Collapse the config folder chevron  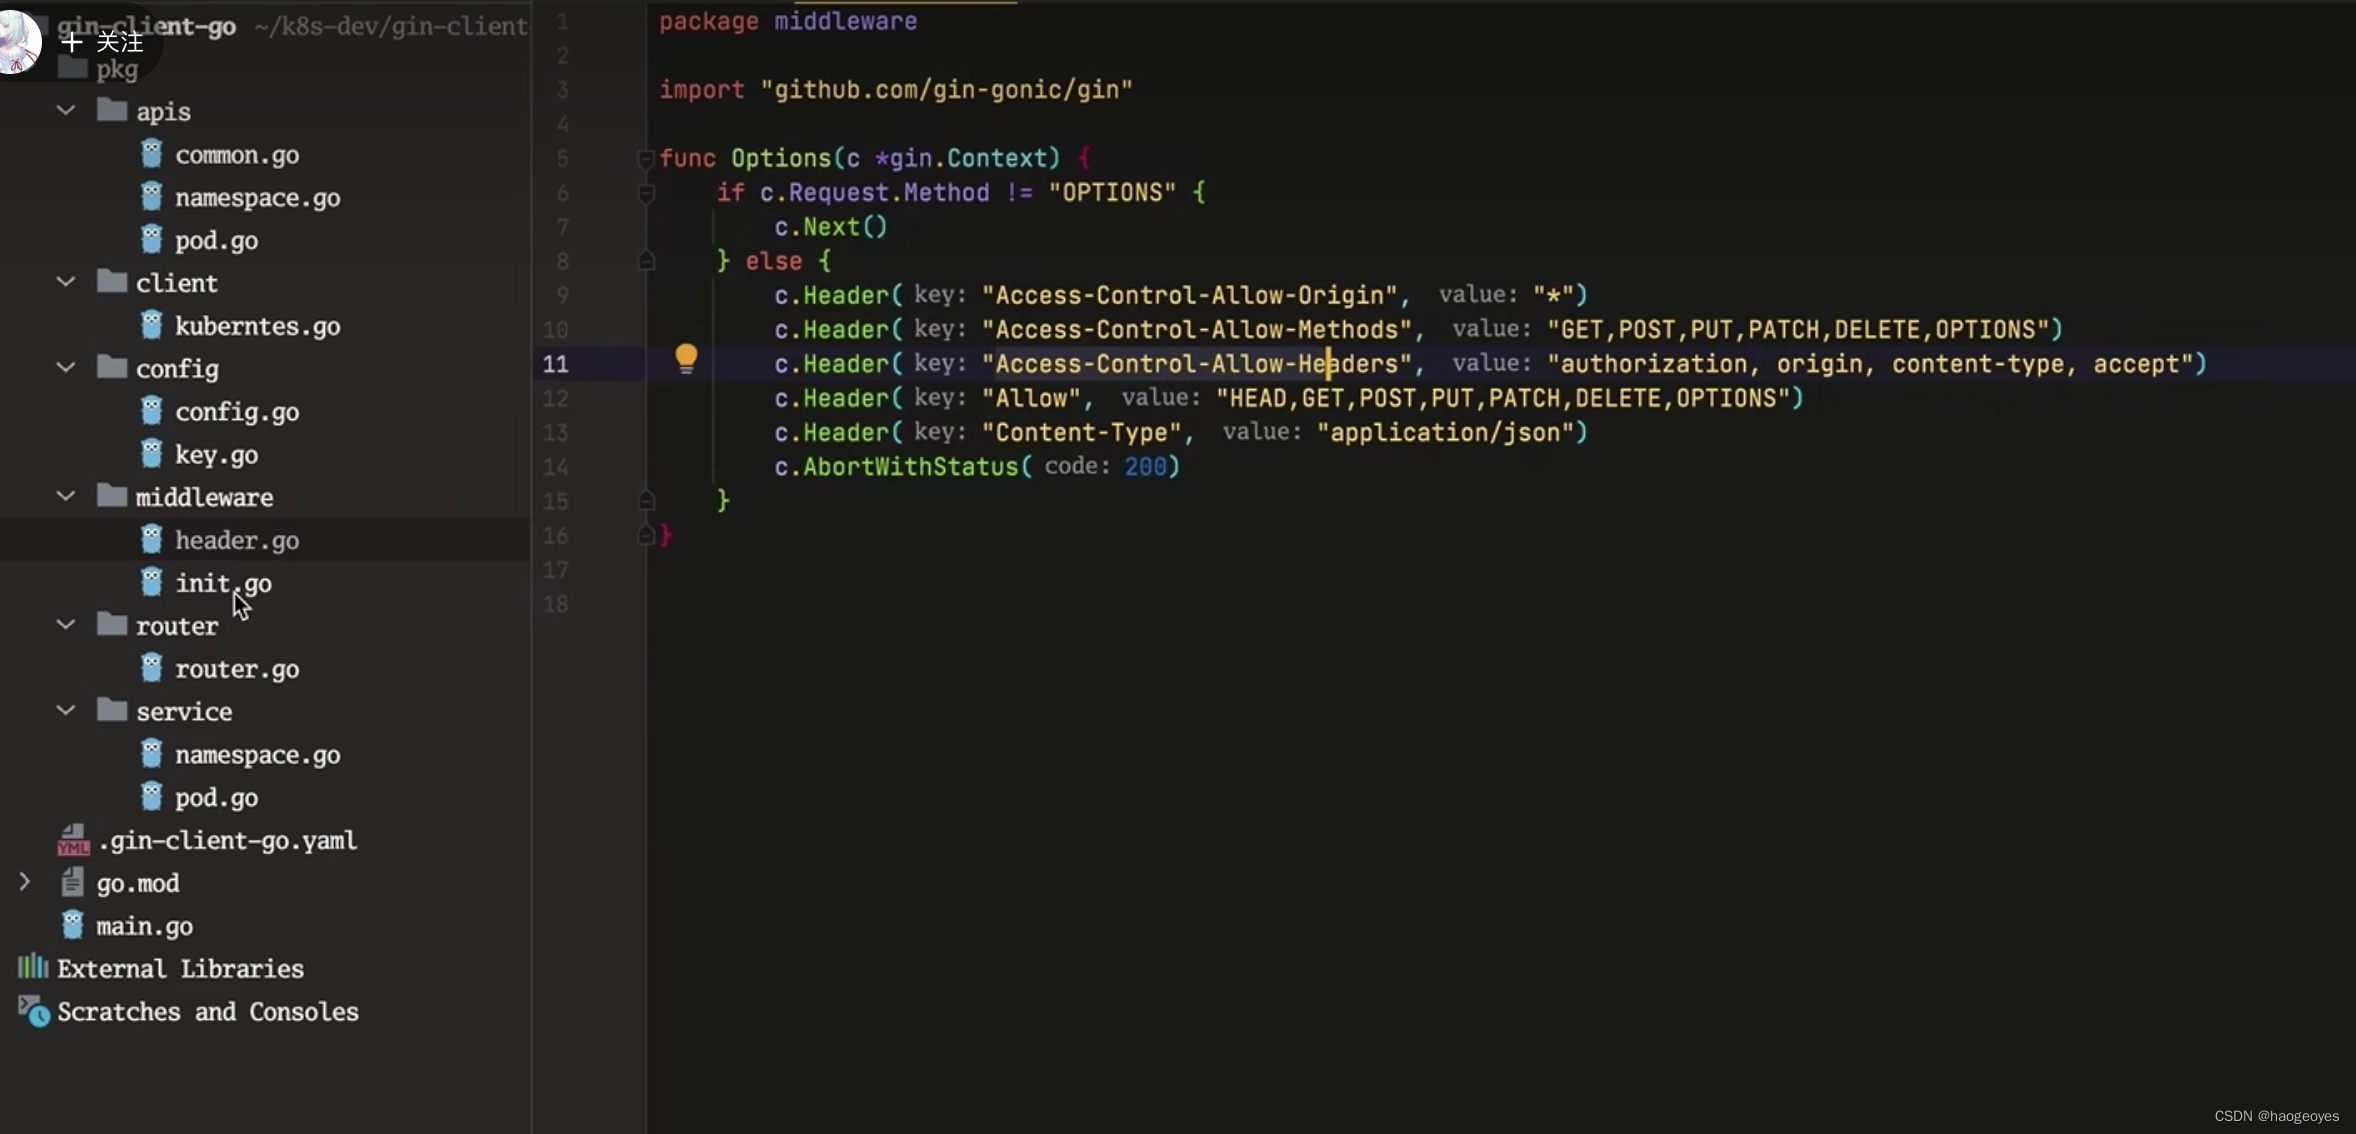tap(66, 367)
